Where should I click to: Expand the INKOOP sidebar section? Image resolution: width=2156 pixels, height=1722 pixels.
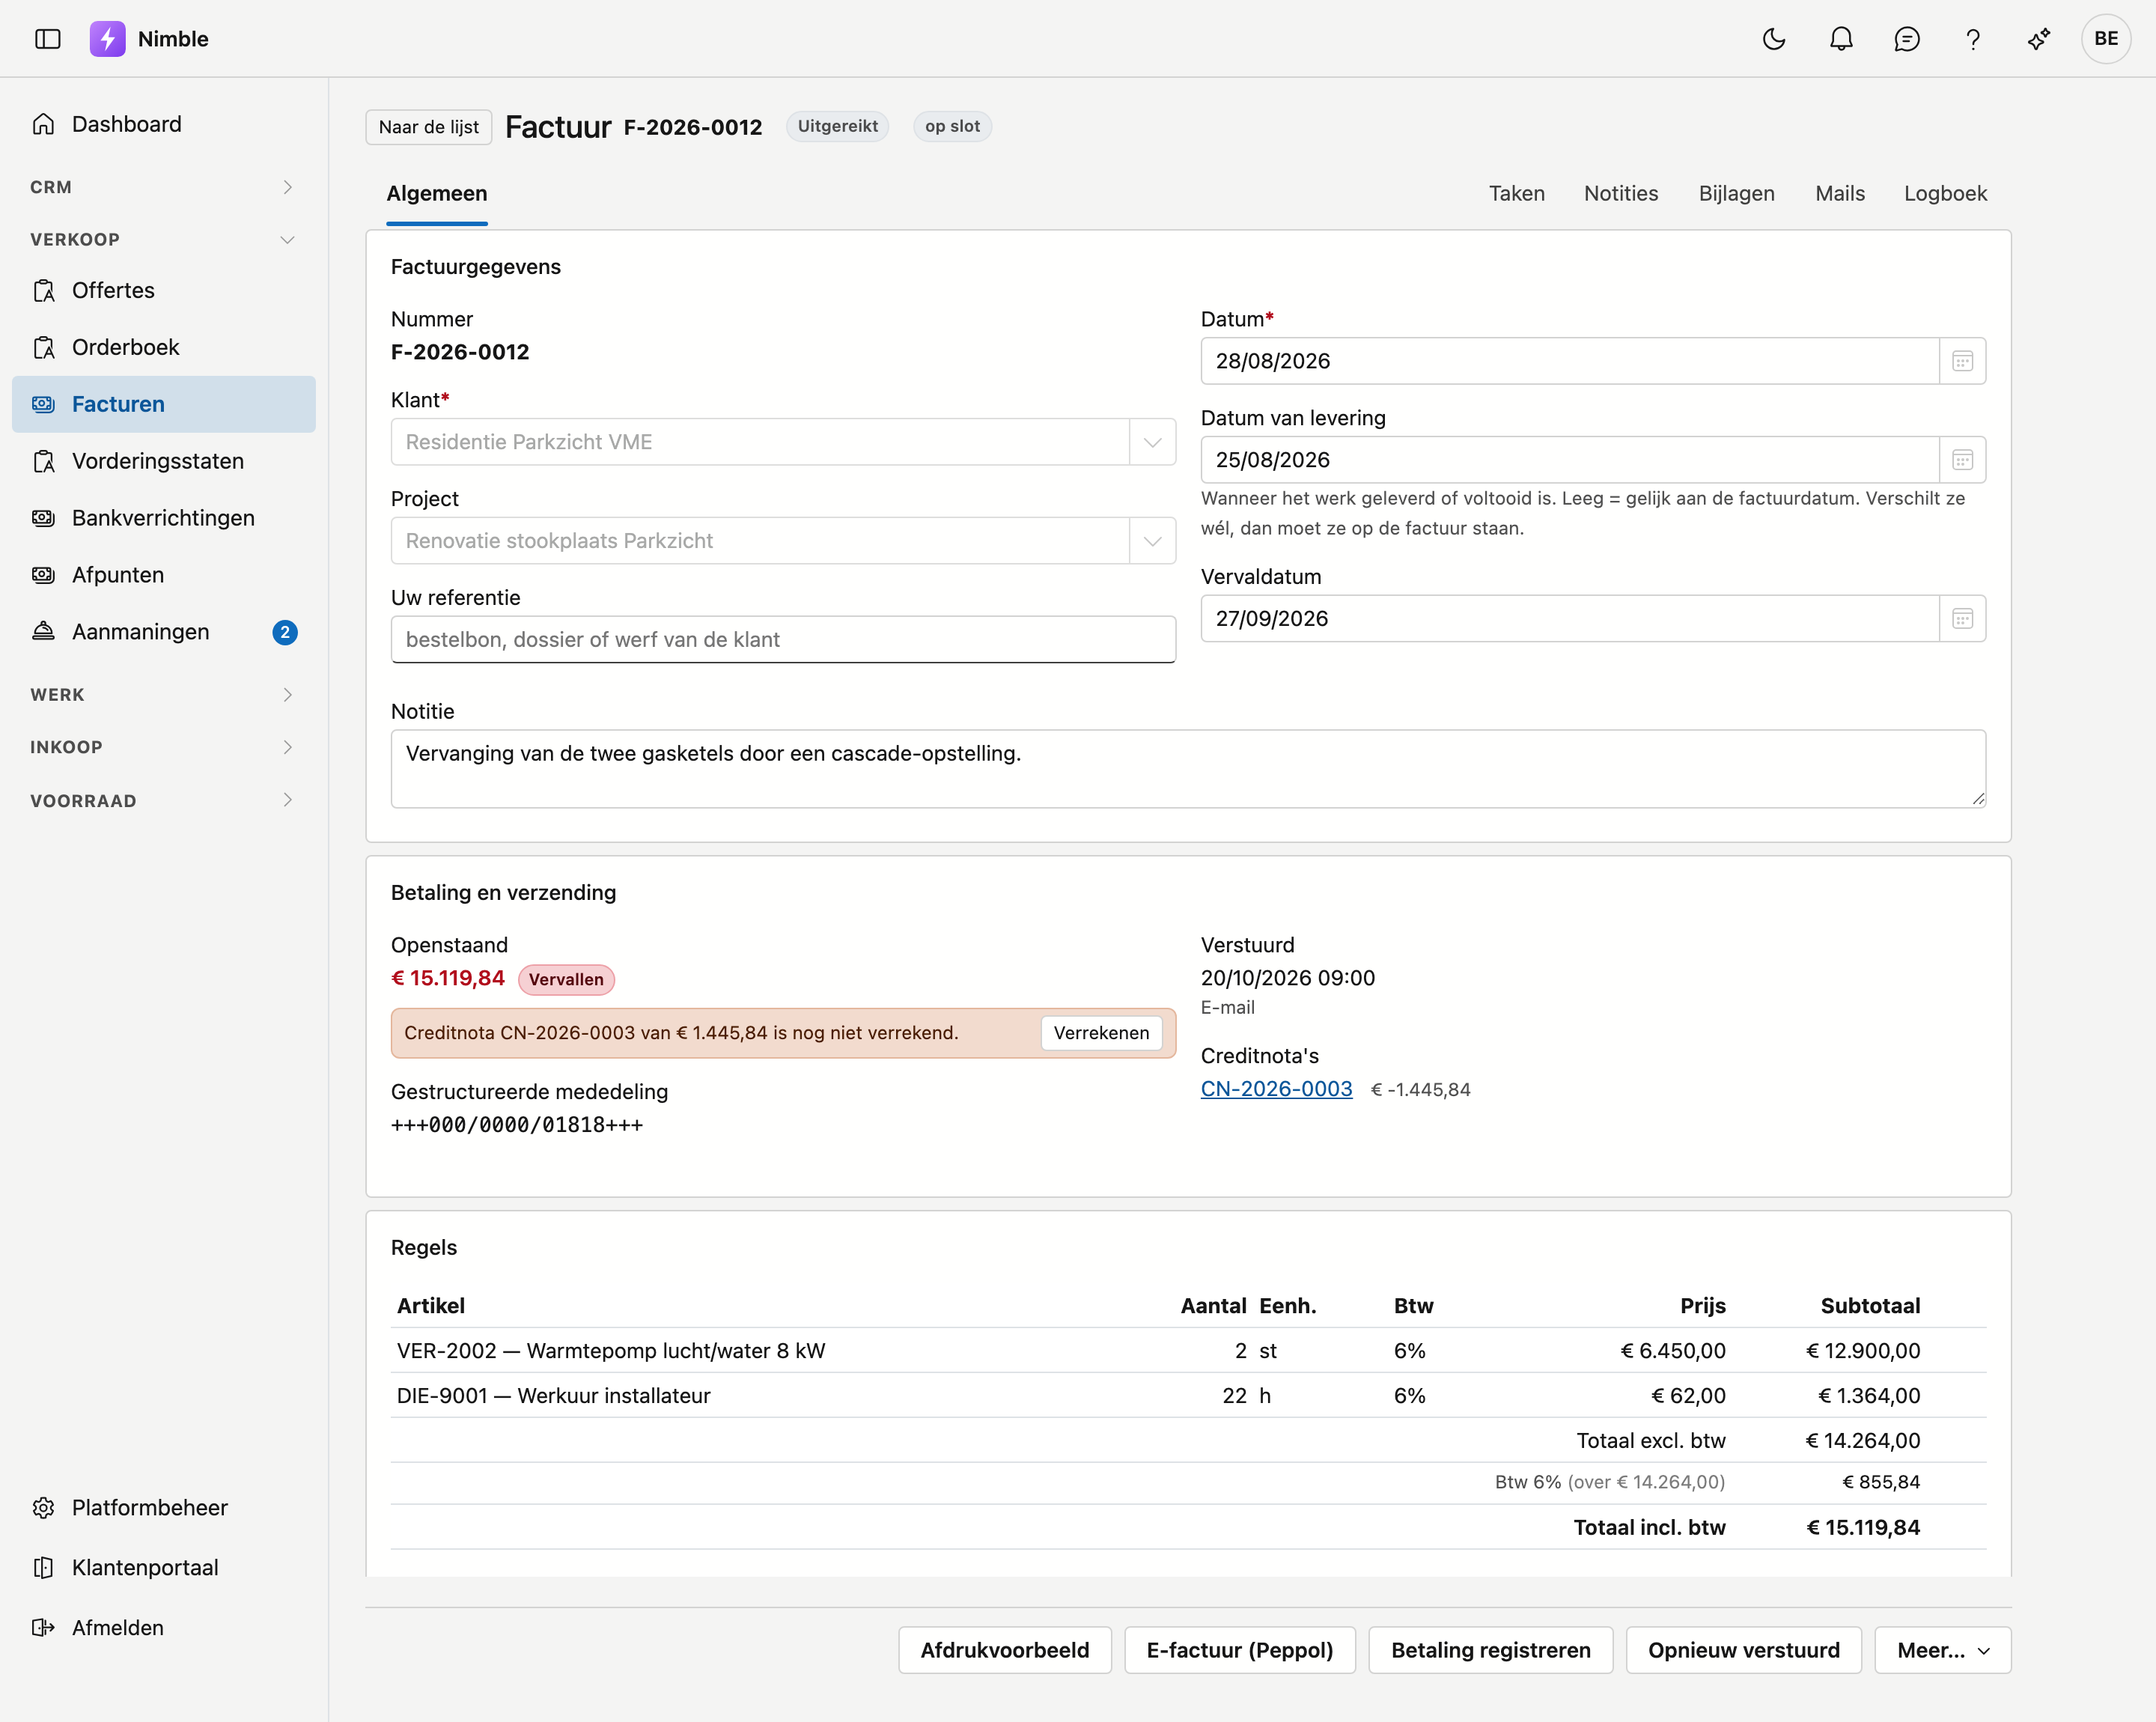[164, 747]
